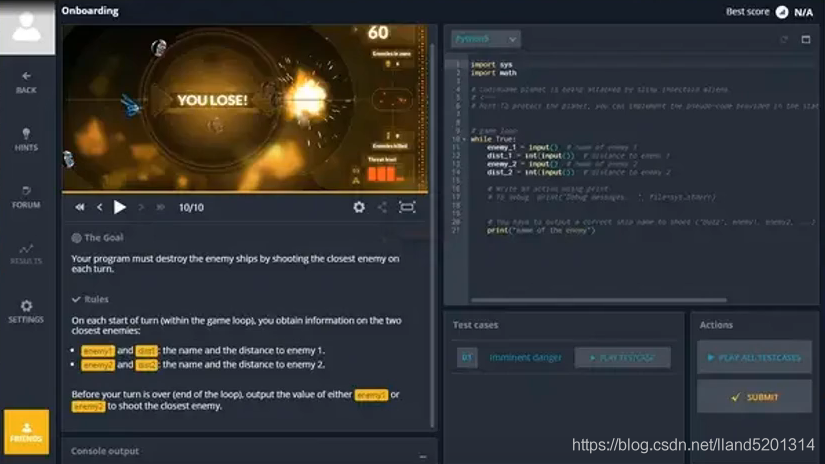Open the user profile avatar
The width and height of the screenshot is (825, 464).
pyautogui.click(x=27, y=27)
